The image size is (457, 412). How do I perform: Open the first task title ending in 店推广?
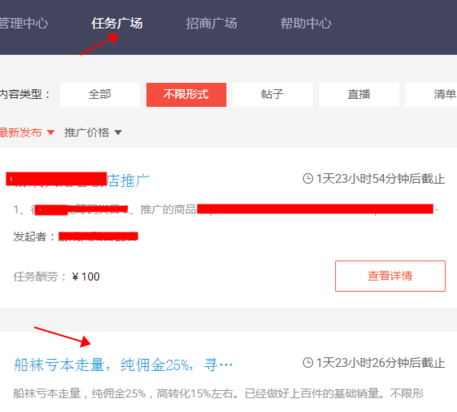tap(78, 180)
